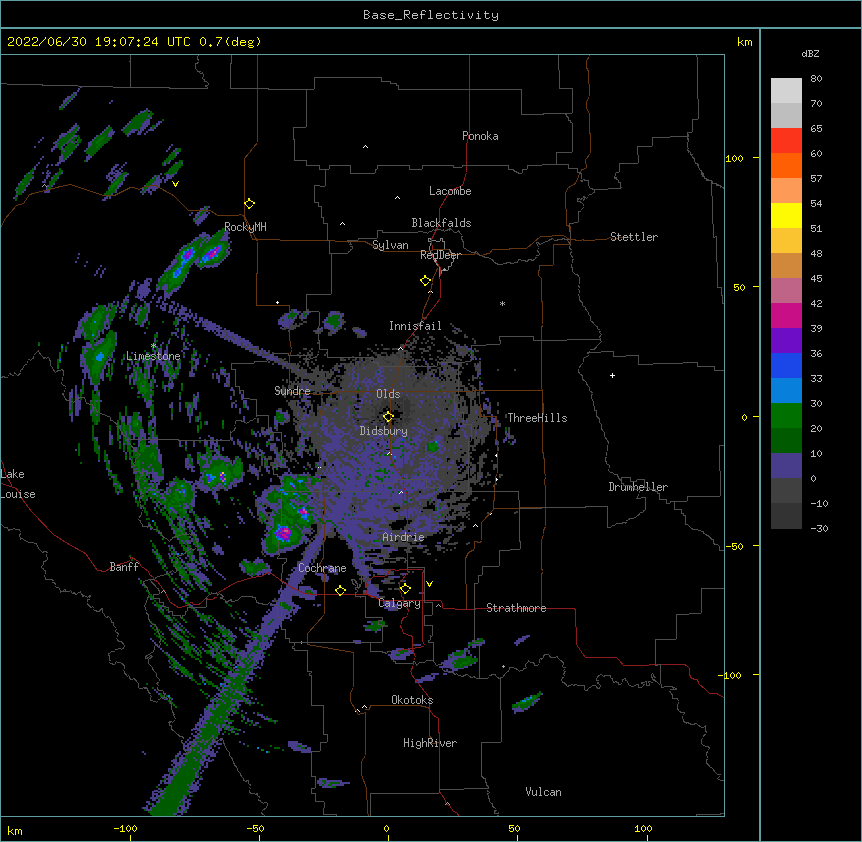Click the Base_Reflectivity title

tap(431, 15)
